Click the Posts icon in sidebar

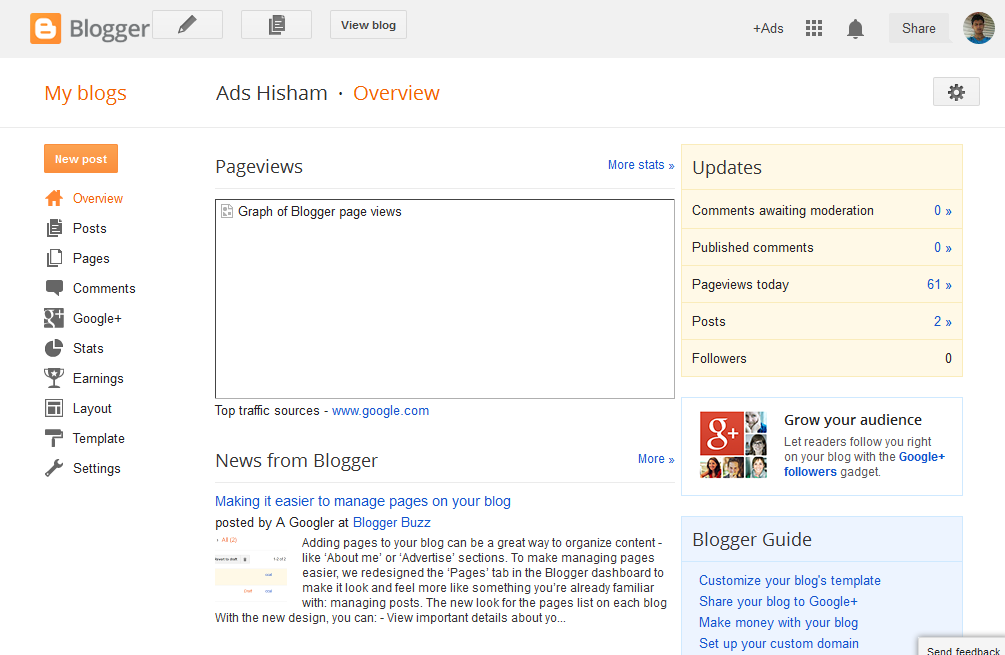(54, 228)
